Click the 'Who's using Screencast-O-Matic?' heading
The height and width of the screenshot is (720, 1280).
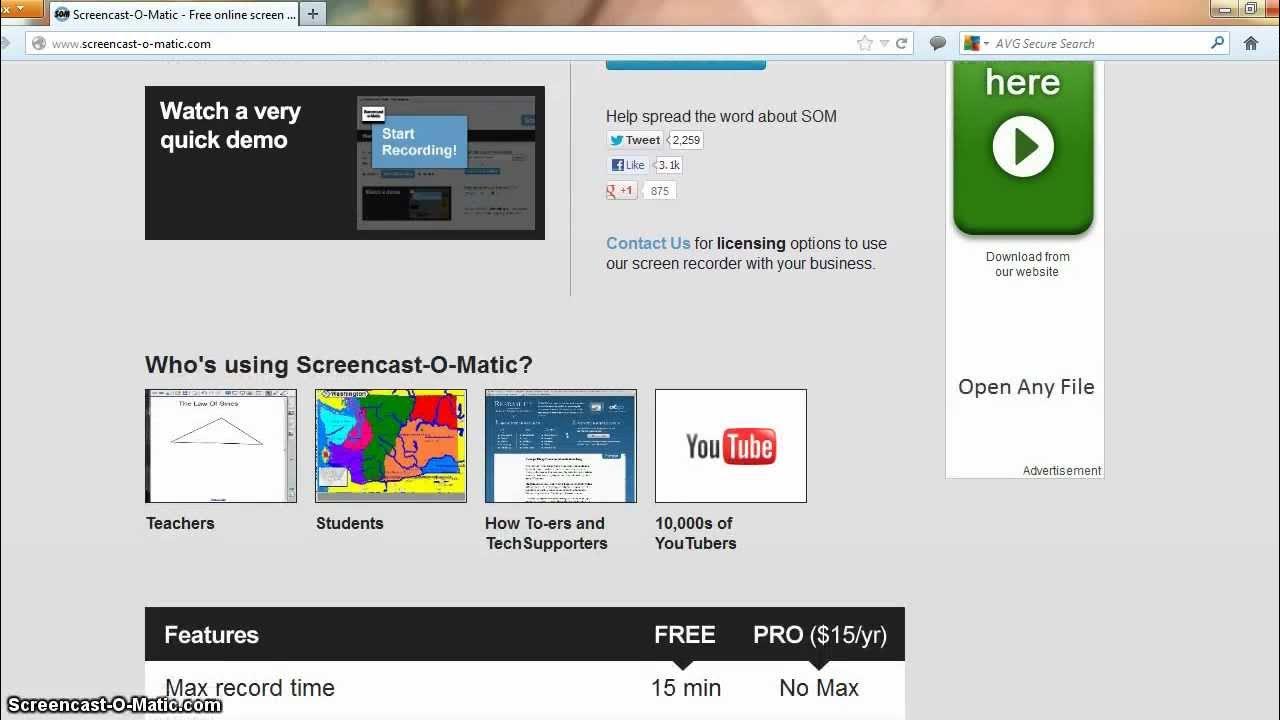coord(339,365)
